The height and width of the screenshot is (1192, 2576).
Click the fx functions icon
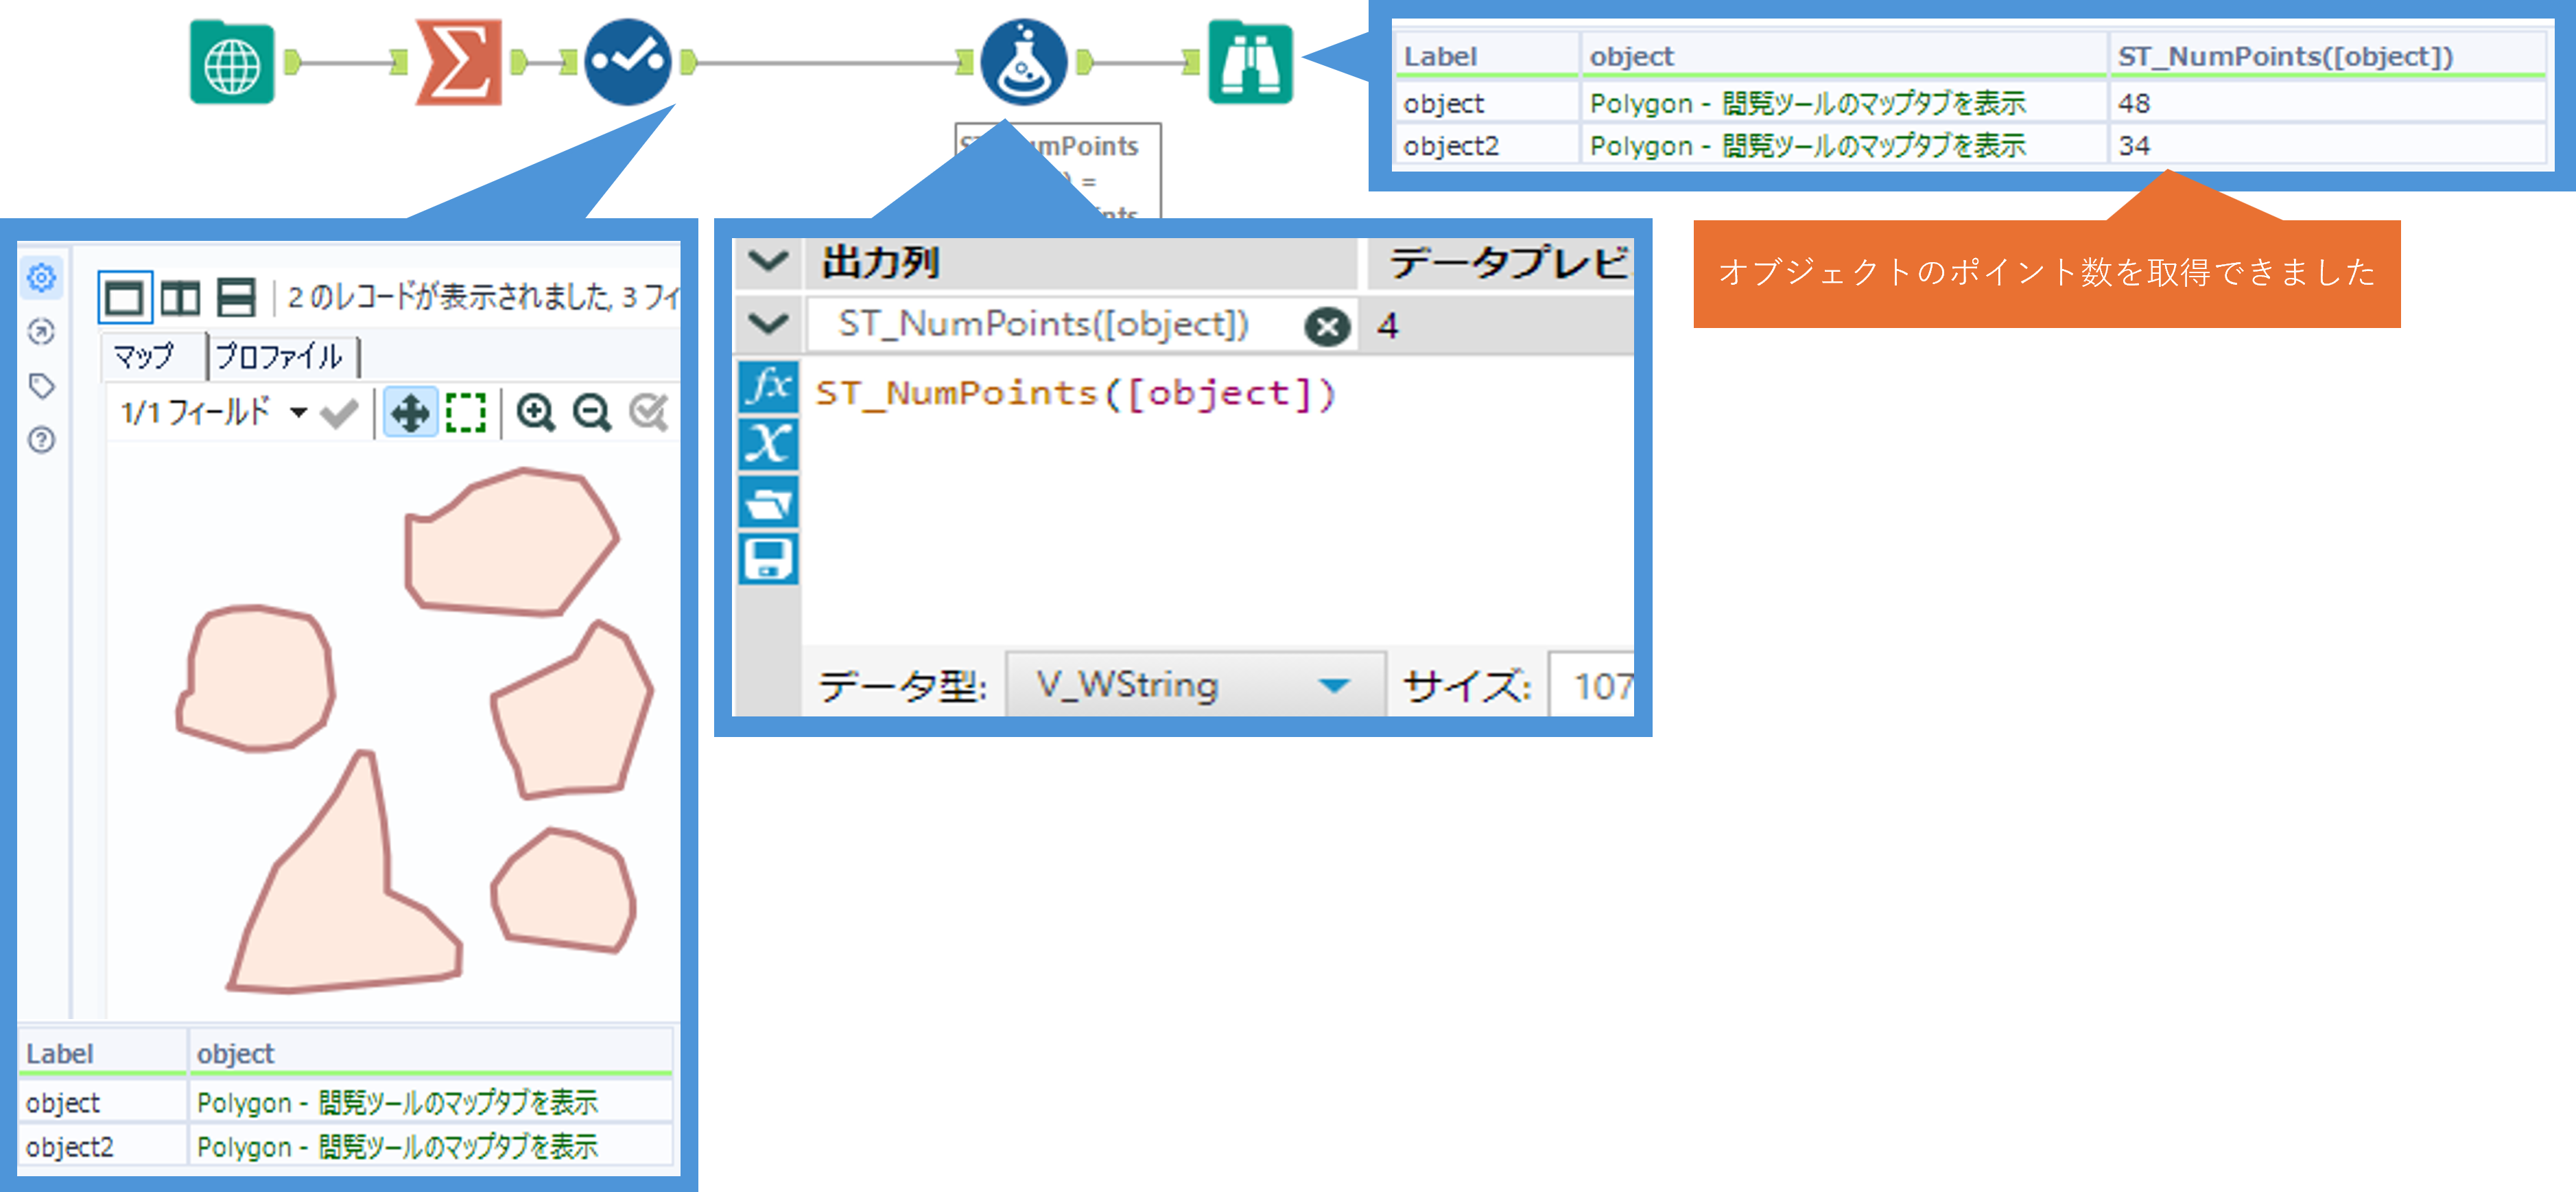769,387
